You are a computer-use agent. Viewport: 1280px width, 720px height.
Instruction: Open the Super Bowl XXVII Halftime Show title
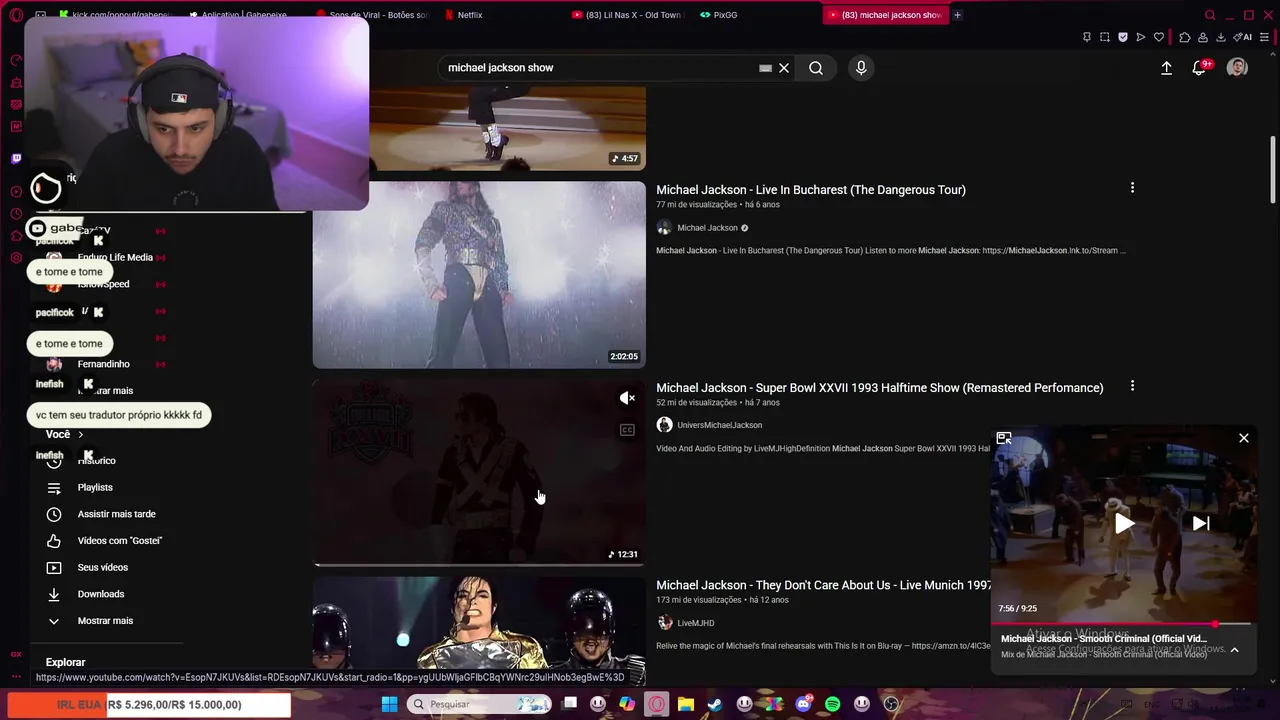click(x=879, y=388)
